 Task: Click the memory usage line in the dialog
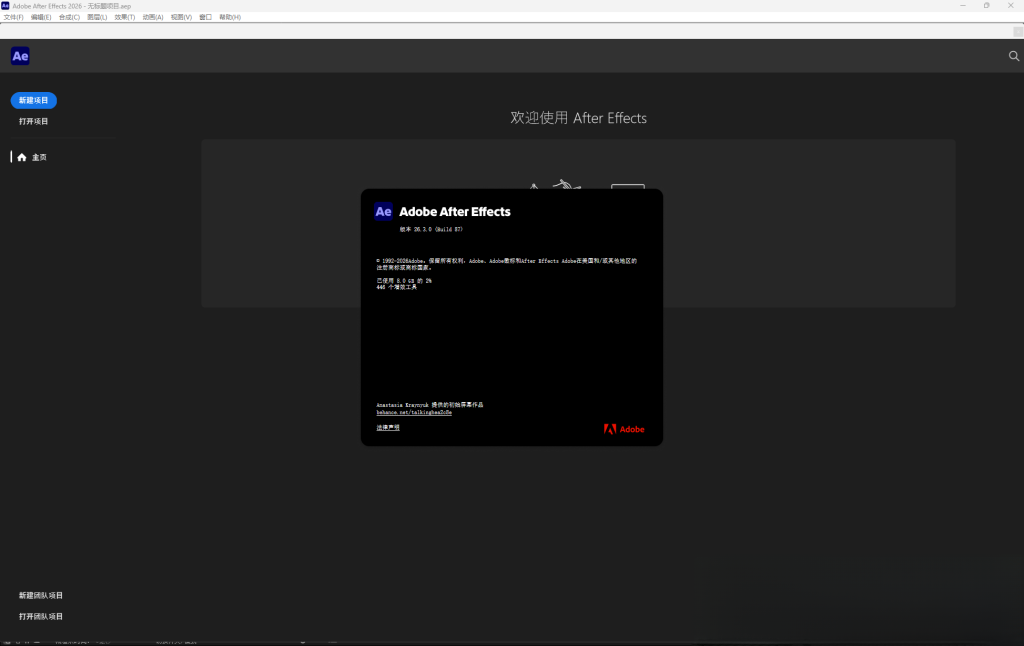click(x=404, y=281)
